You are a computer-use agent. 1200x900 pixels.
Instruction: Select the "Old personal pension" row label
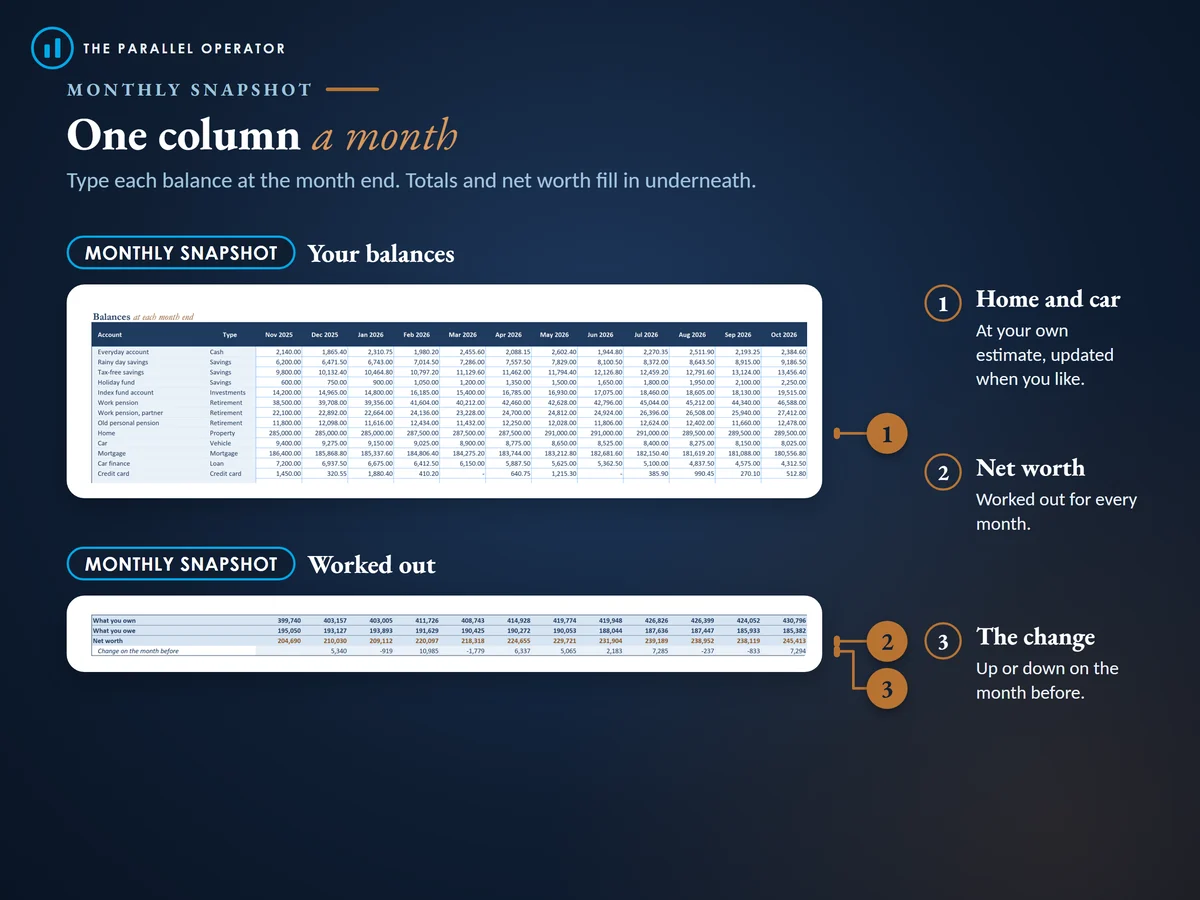click(128, 423)
